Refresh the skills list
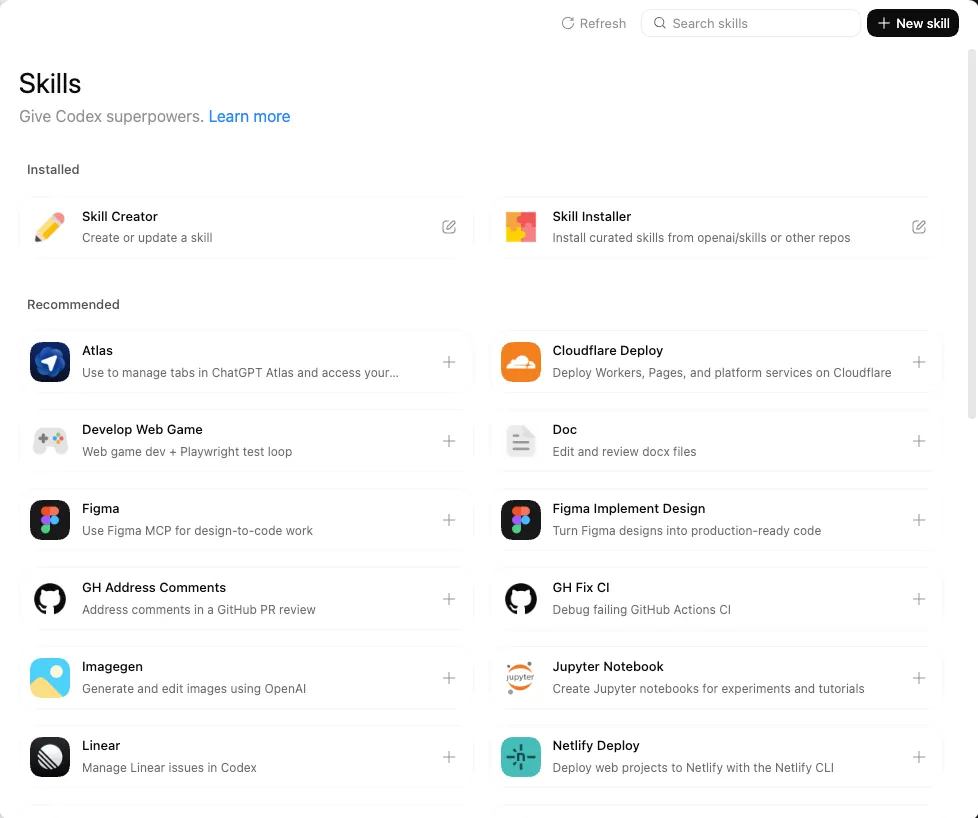Image resolution: width=978 pixels, height=818 pixels. (594, 23)
